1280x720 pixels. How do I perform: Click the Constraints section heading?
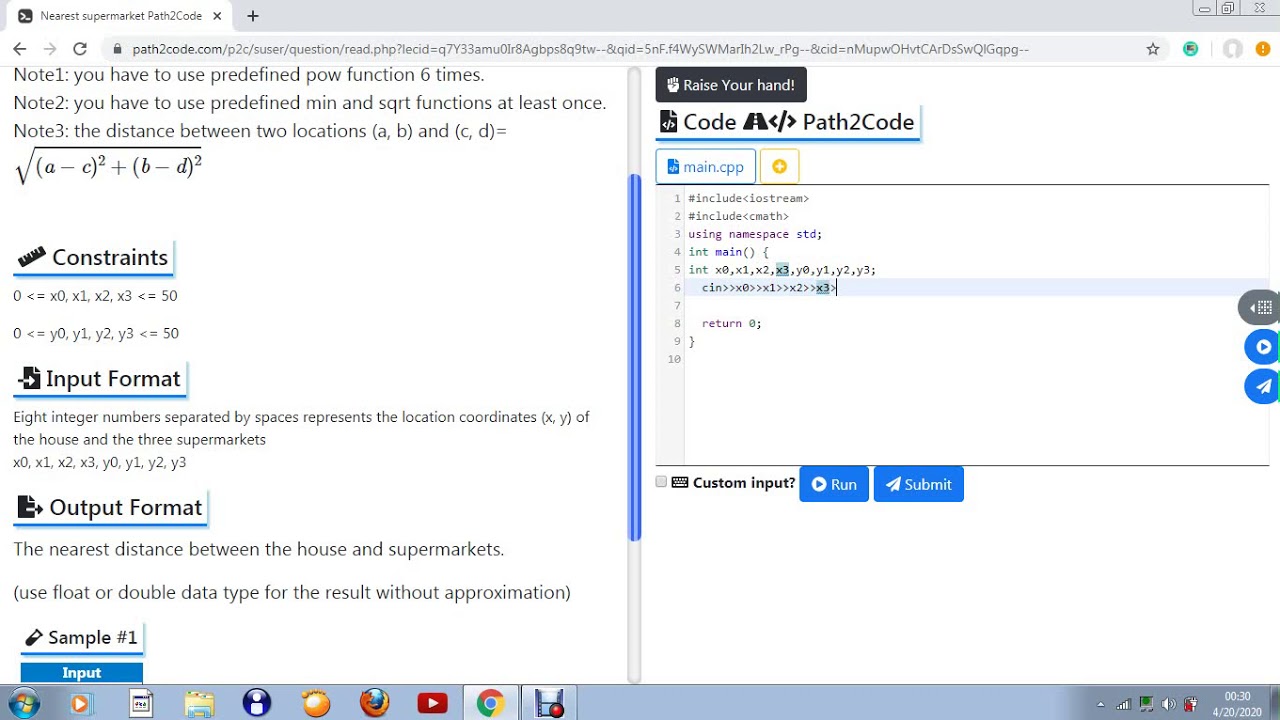93,257
